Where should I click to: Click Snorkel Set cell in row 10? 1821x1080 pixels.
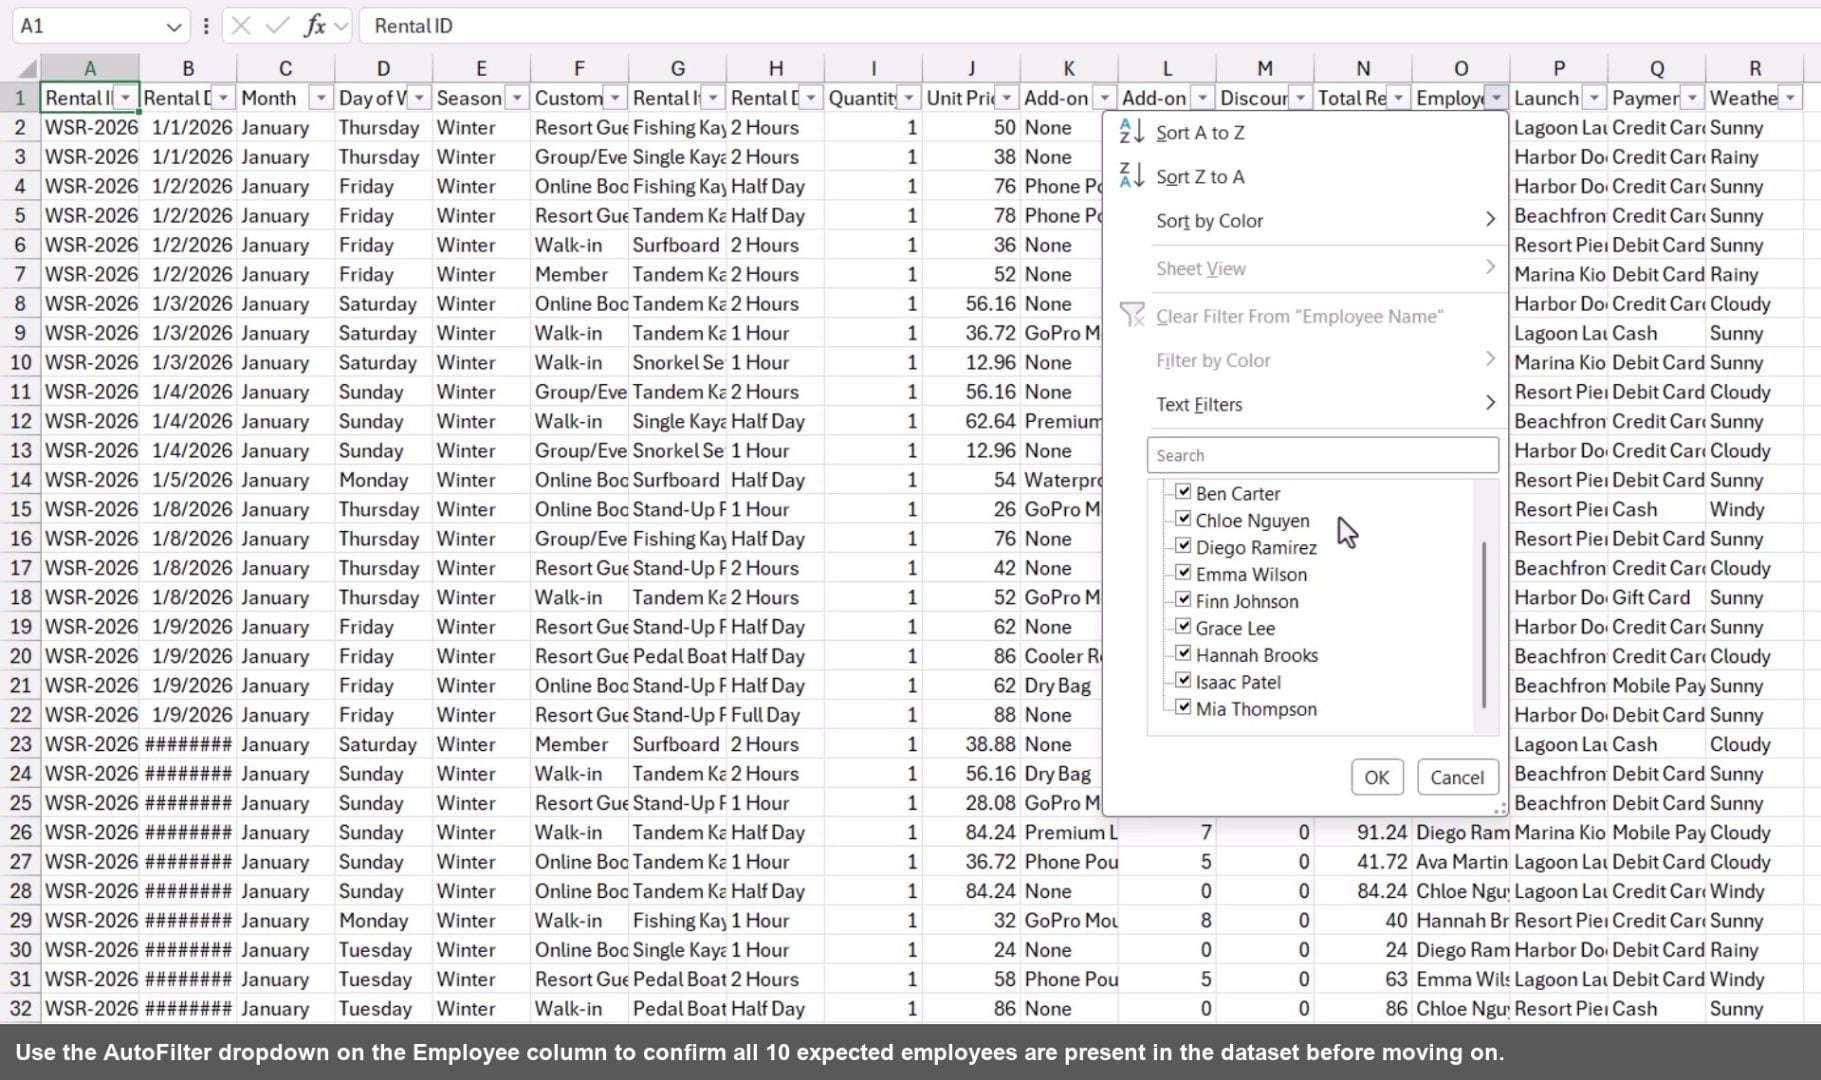(x=678, y=362)
